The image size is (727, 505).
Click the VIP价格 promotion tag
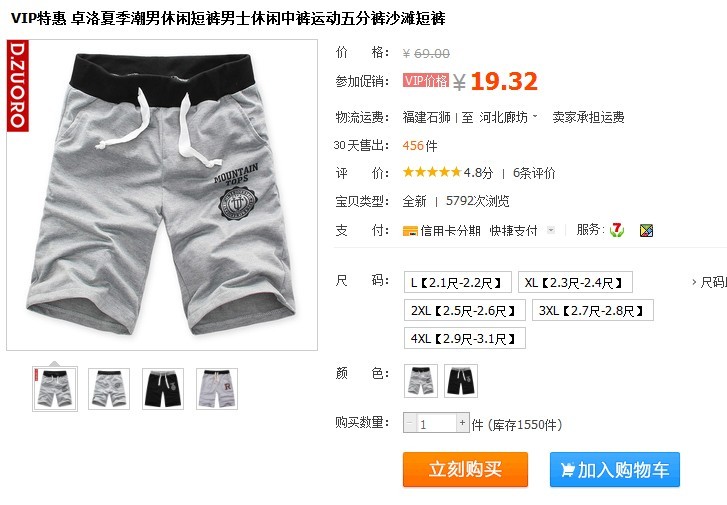[426, 81]
